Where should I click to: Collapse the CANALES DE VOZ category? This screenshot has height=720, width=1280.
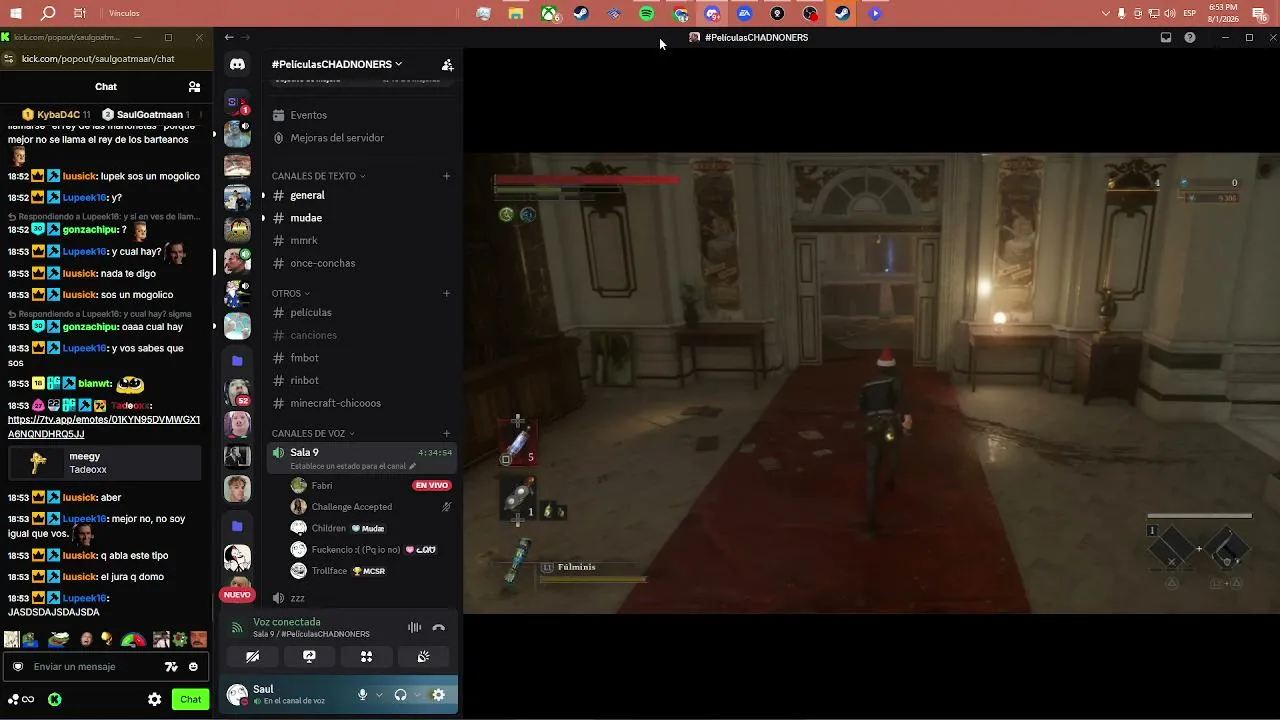313,433
